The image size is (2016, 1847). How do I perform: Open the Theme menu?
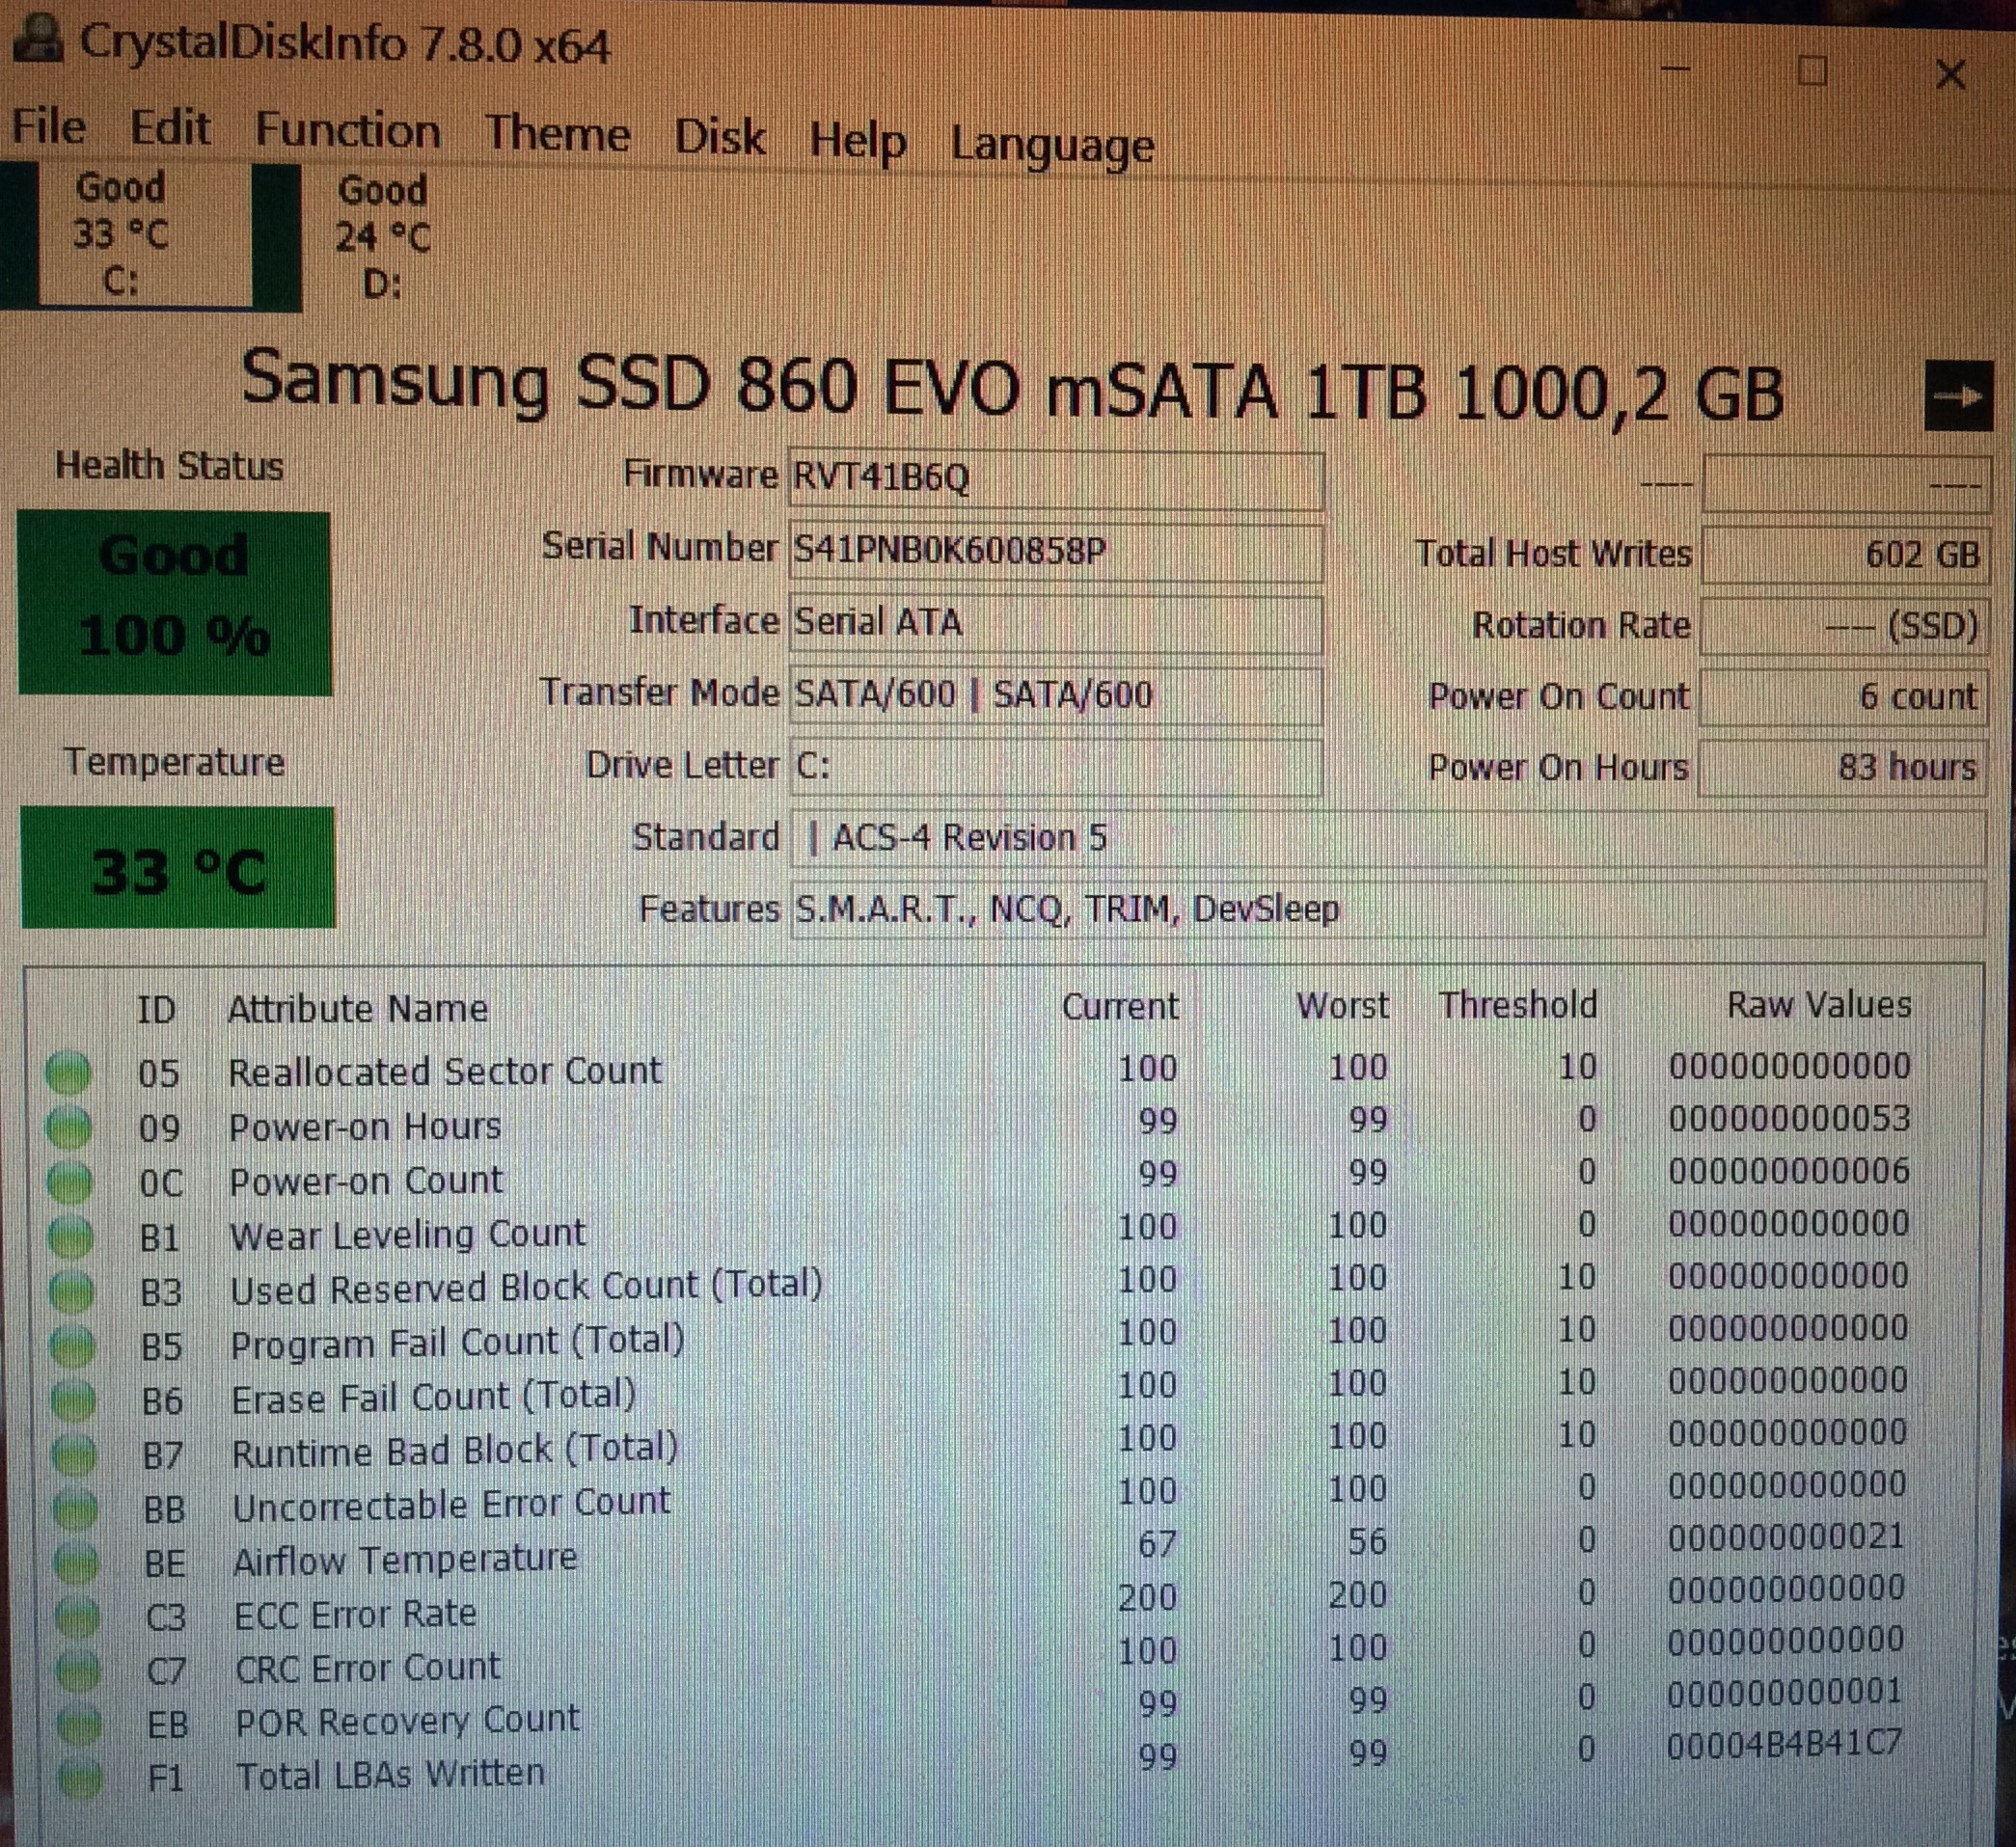(x=557, y=134)
